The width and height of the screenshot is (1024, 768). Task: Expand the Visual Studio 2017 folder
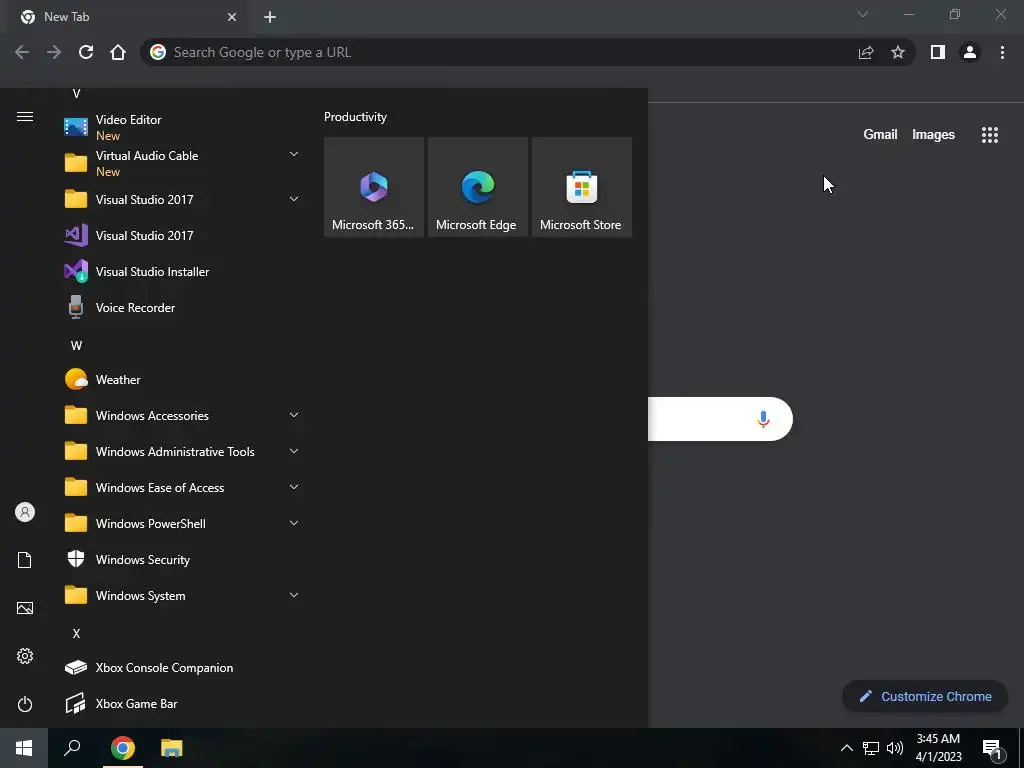click(294, 199)
